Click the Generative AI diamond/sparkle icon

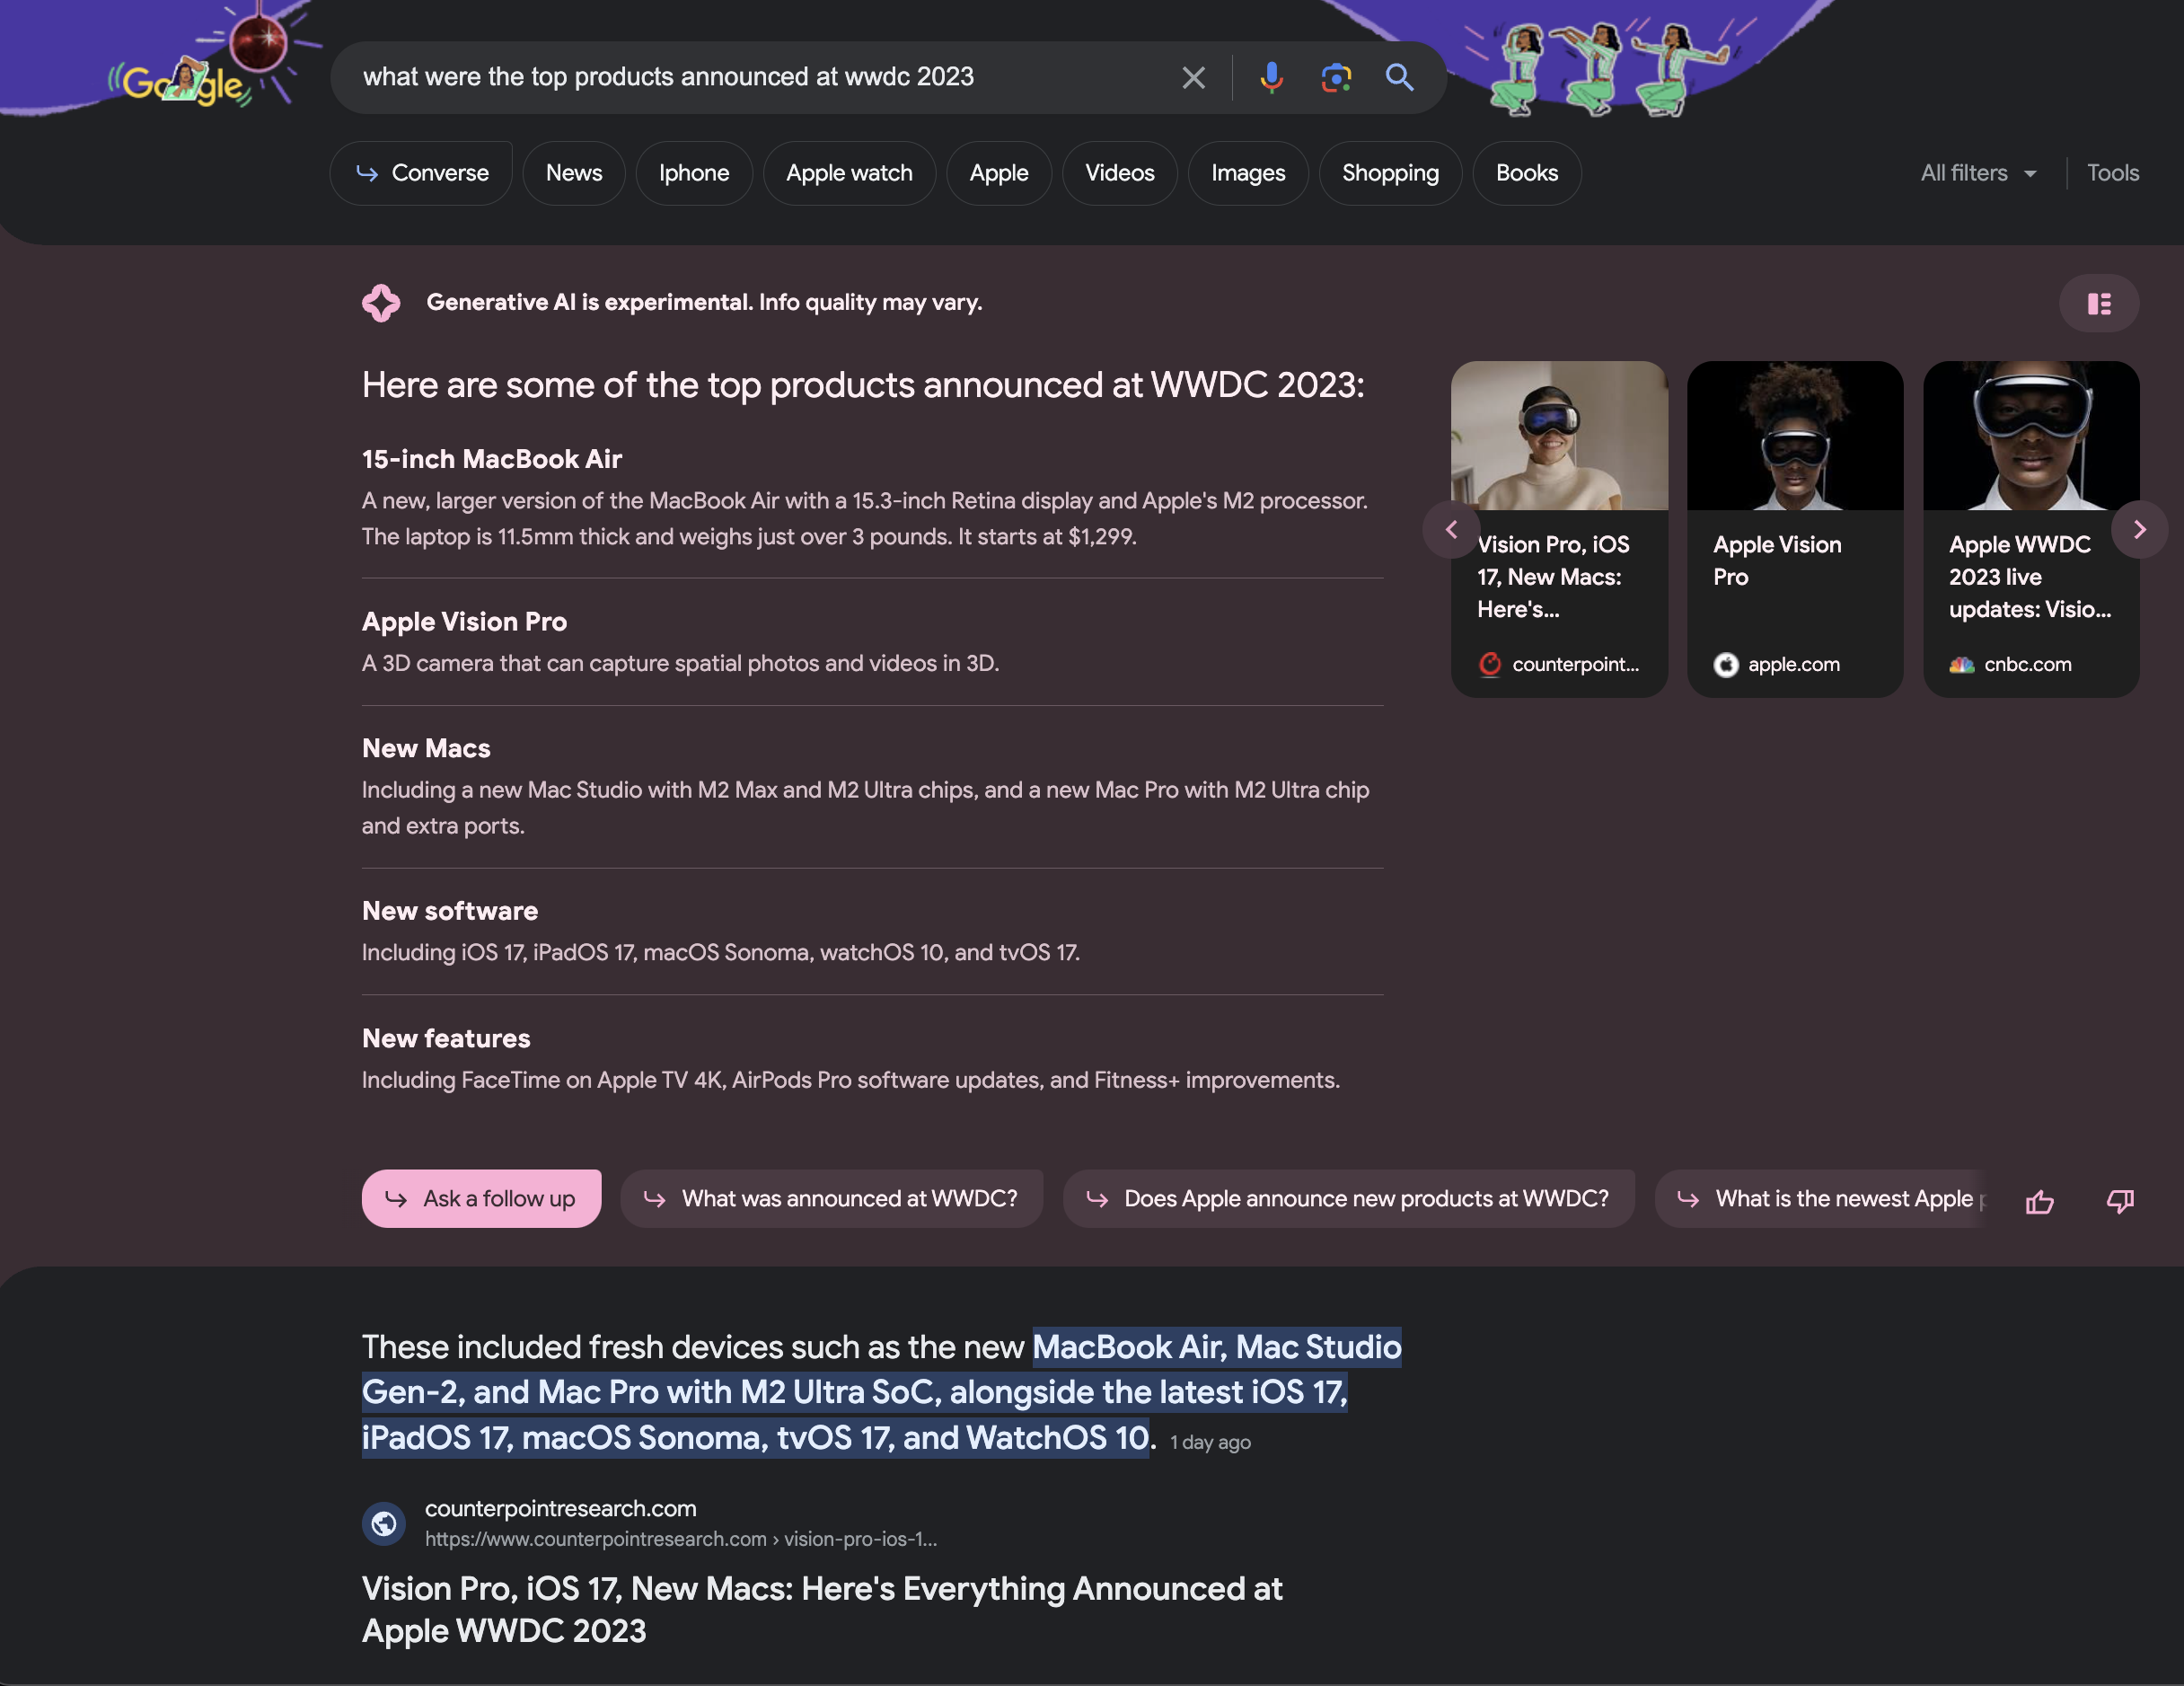tap(381, 301)
